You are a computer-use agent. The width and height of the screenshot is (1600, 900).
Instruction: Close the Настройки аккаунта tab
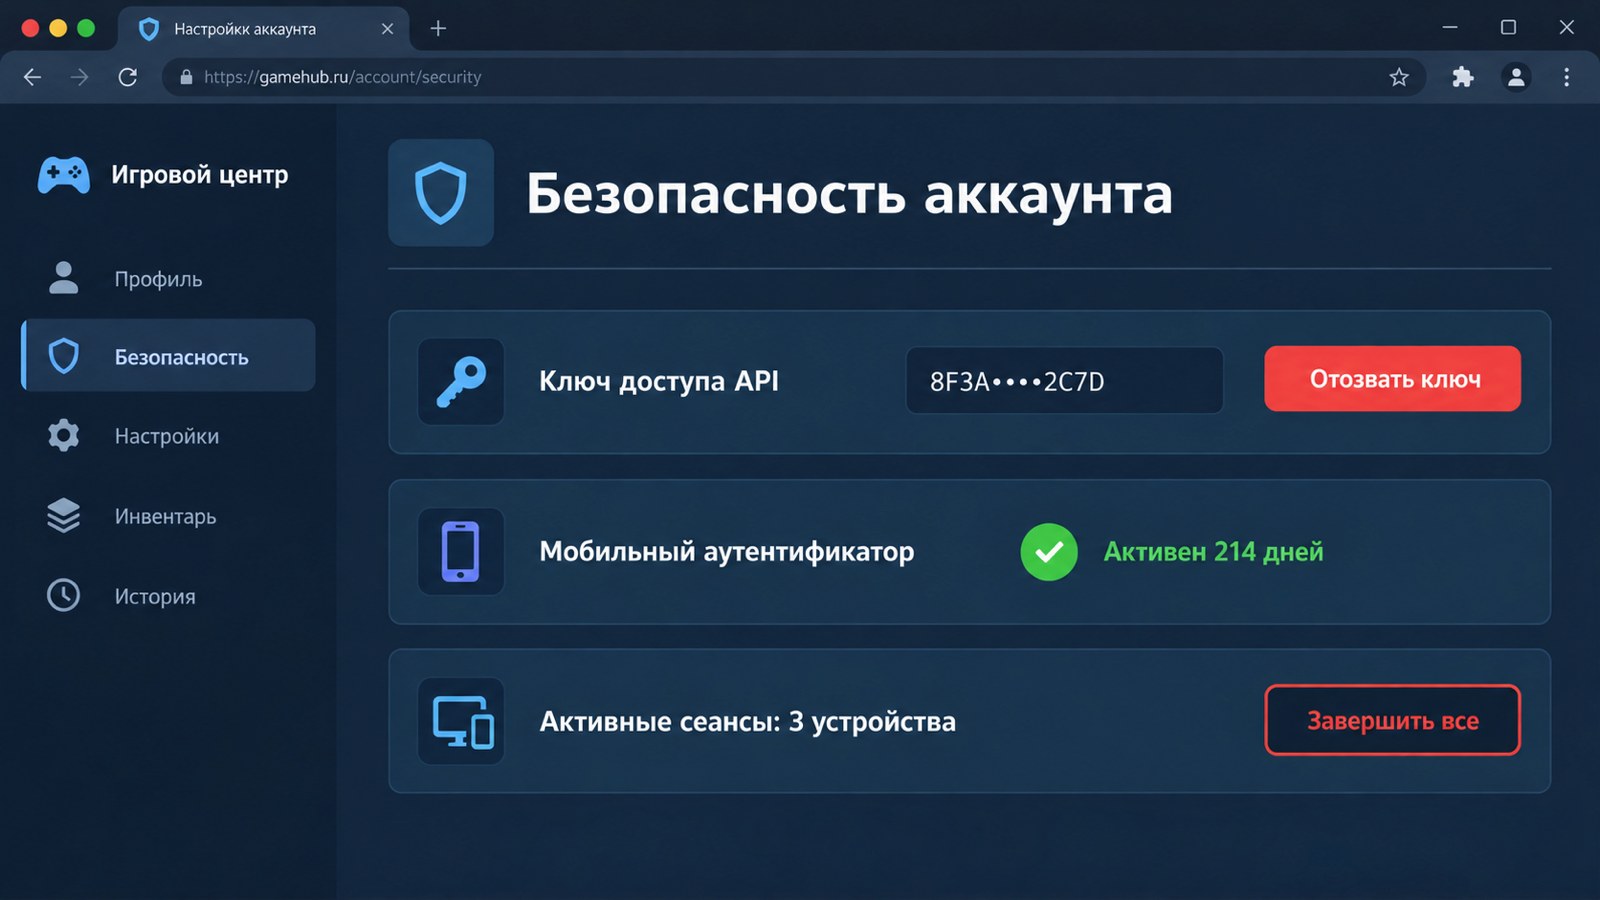(x=388, y=29)
